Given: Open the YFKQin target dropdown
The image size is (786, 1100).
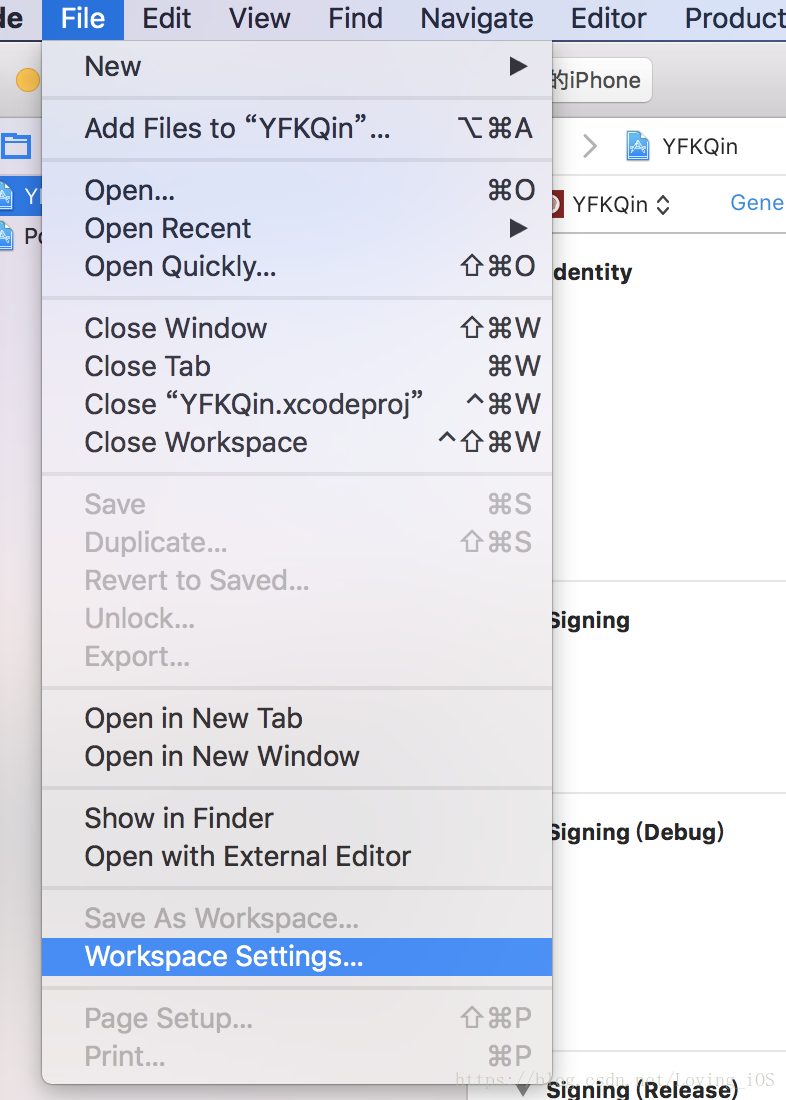Looking at the screenshot, I should (x=621, y=204).
